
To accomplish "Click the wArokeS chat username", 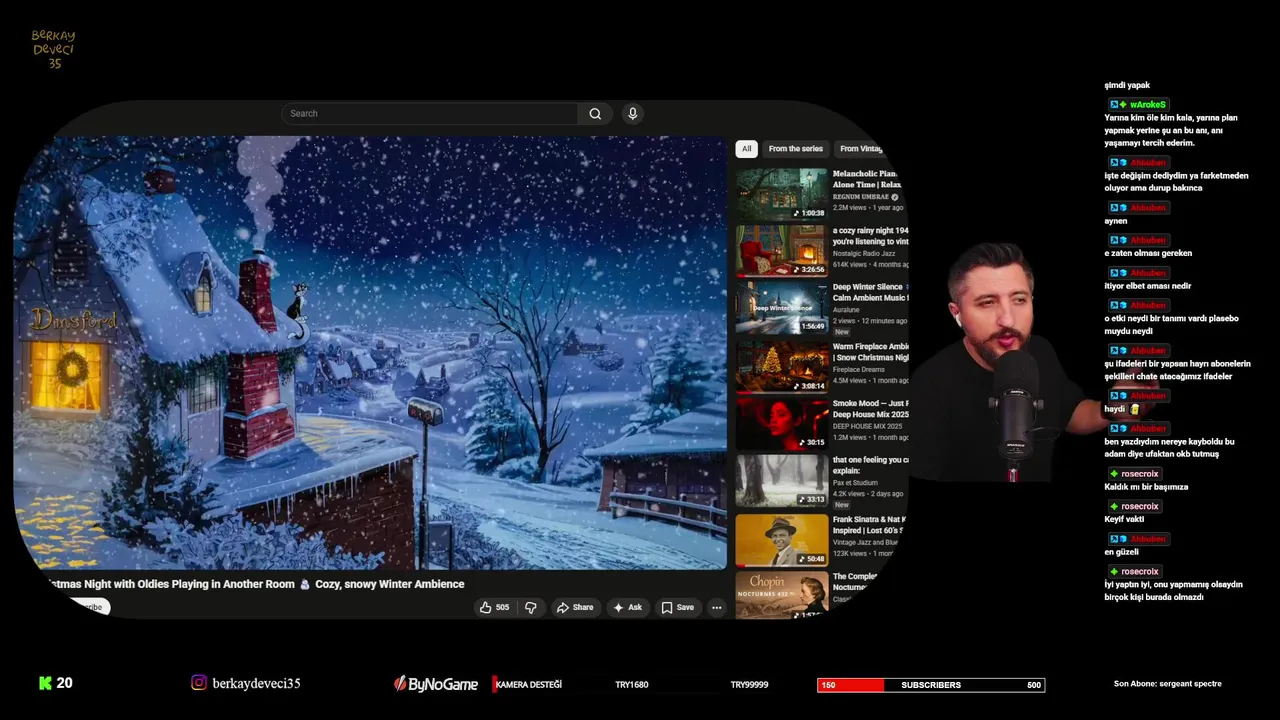I will point(1148,105).
